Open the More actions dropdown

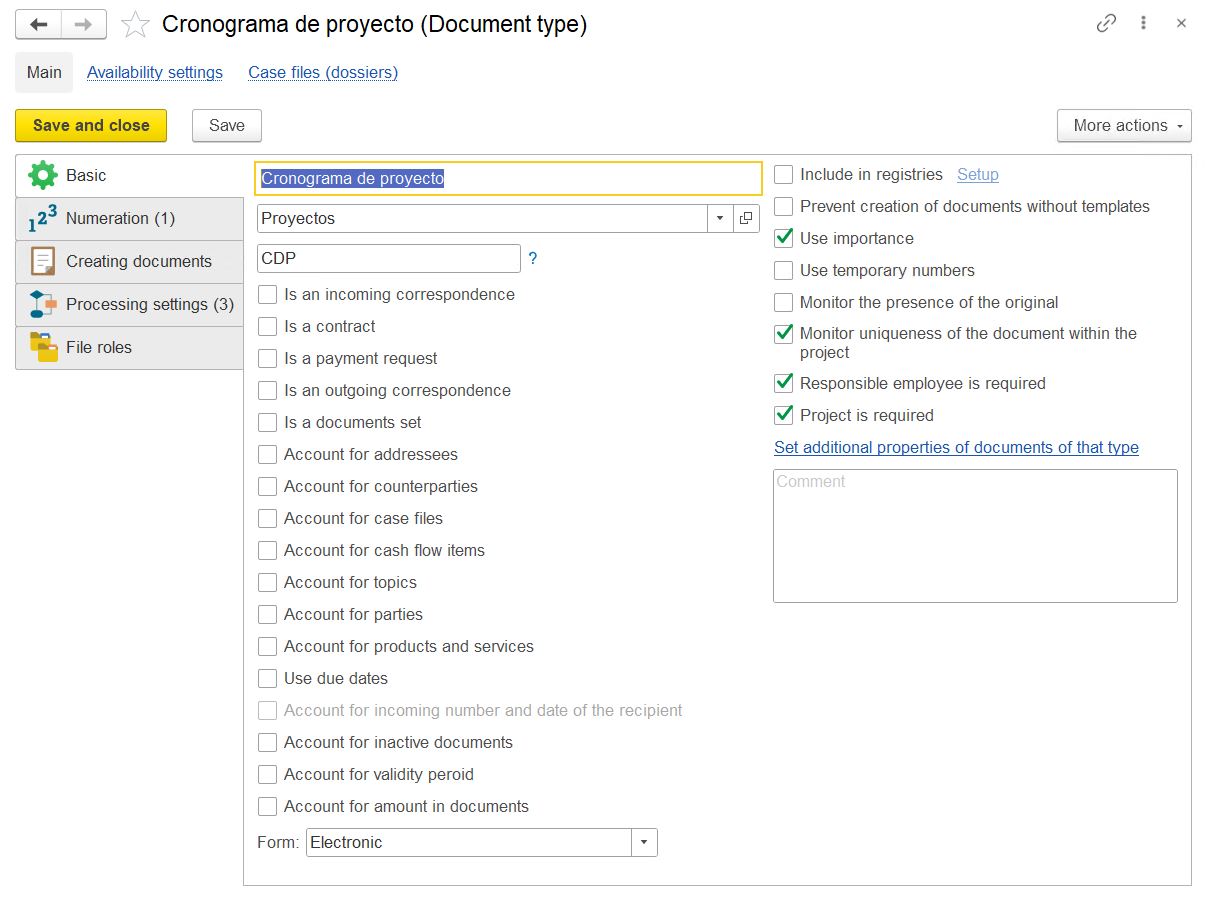(x=1124, y=125)
